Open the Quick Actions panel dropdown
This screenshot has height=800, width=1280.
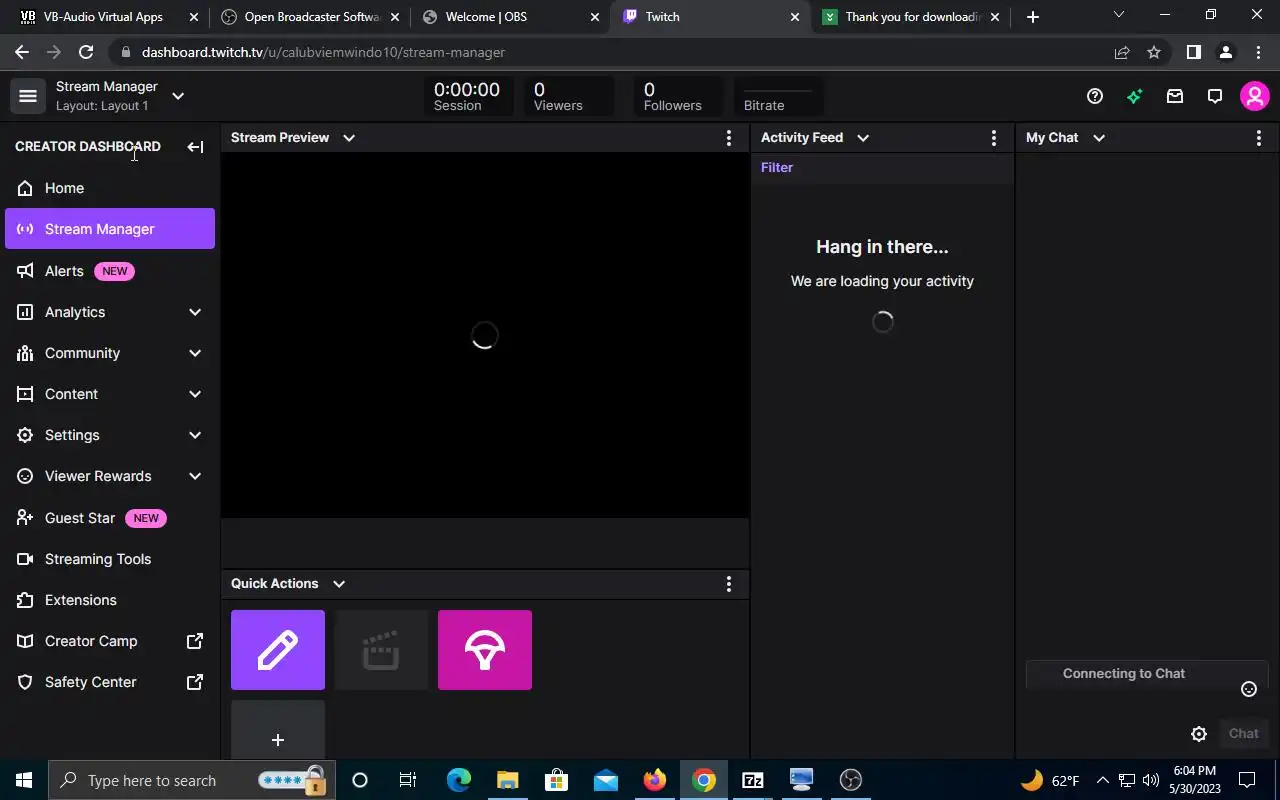pyautogui.click(x=339, y=584)
